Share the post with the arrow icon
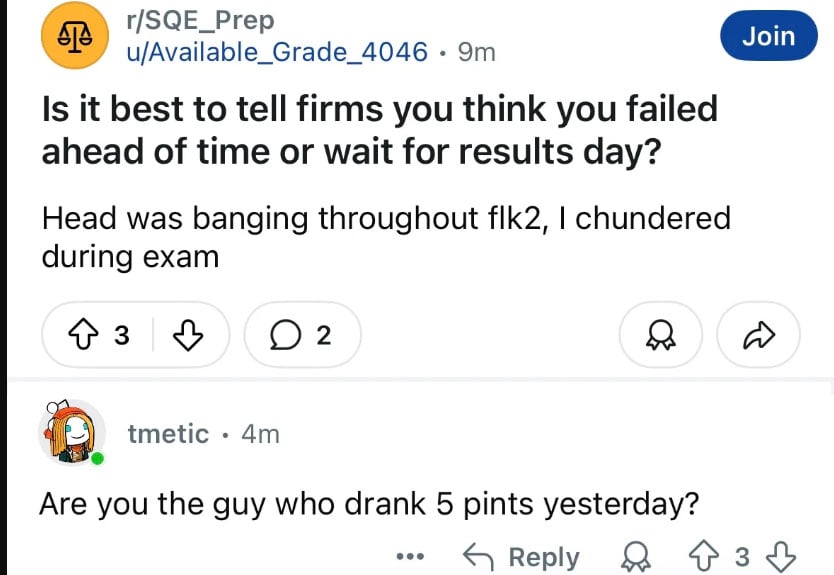This screenshot has height=575, width=834. [758, 336]
